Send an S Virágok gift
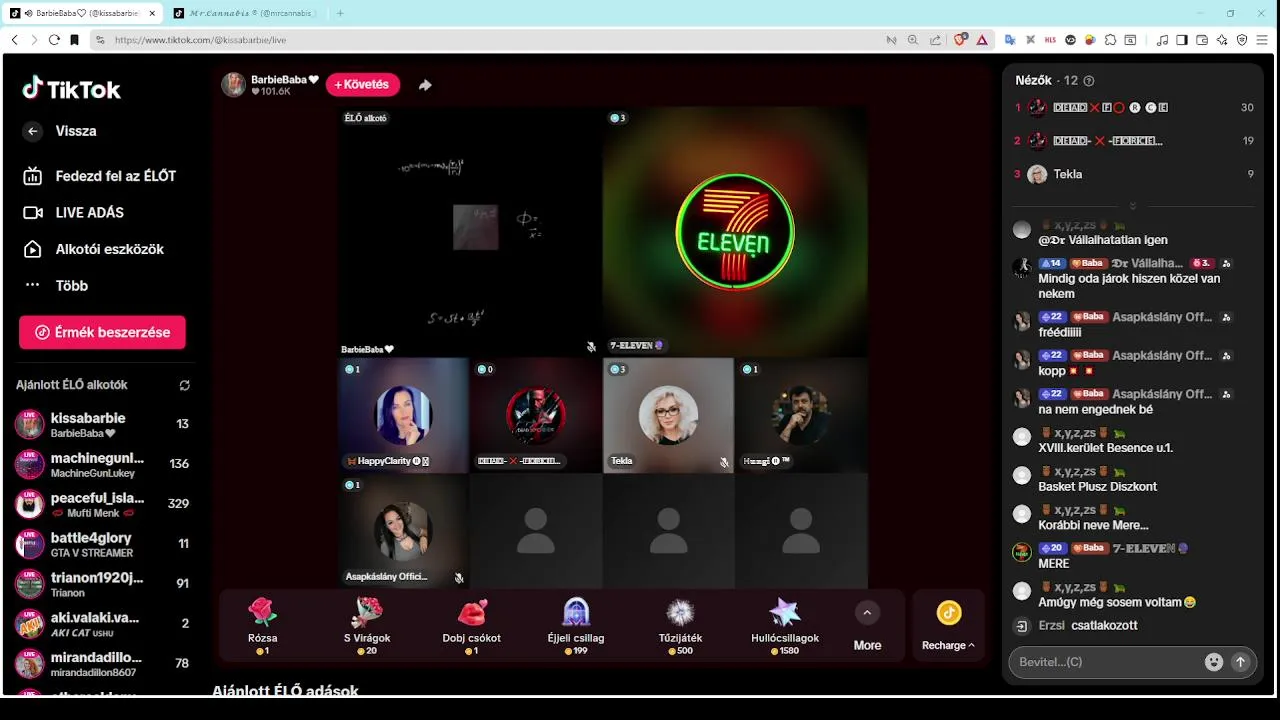The width and height of the screenshot is (1280, 720). (x=367, y=626)
